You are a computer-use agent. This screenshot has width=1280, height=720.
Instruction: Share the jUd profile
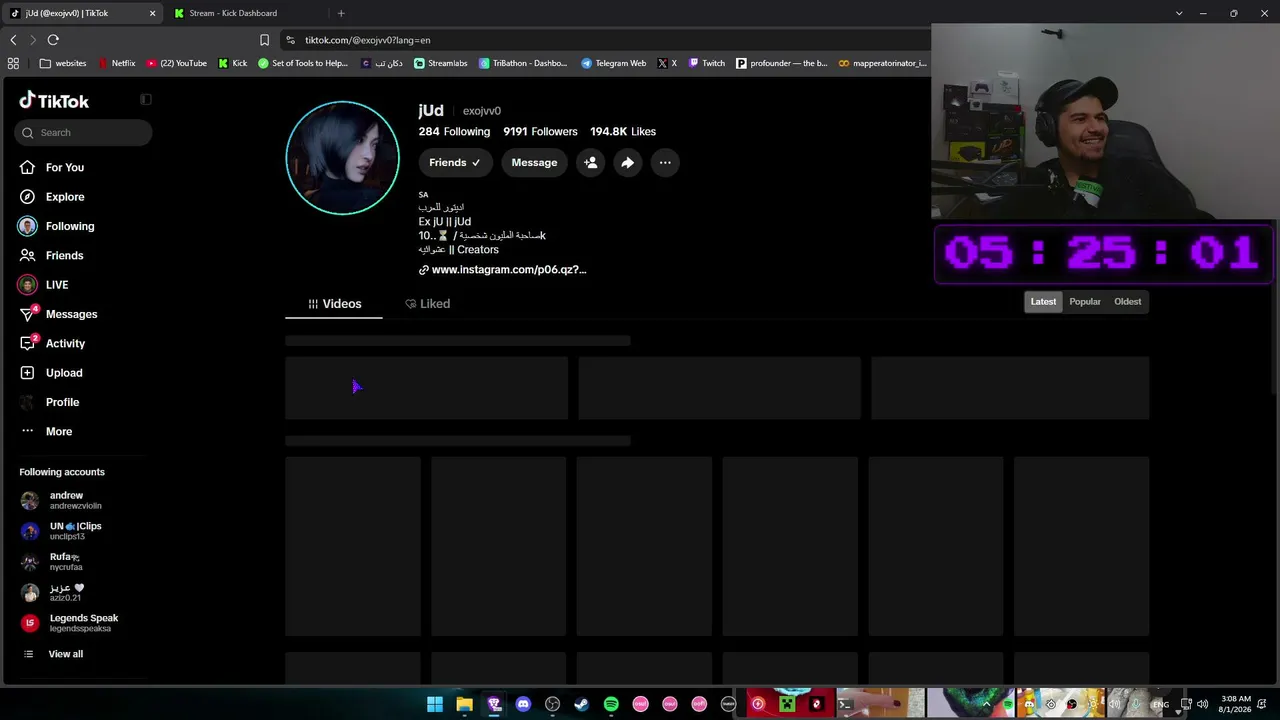627,162
